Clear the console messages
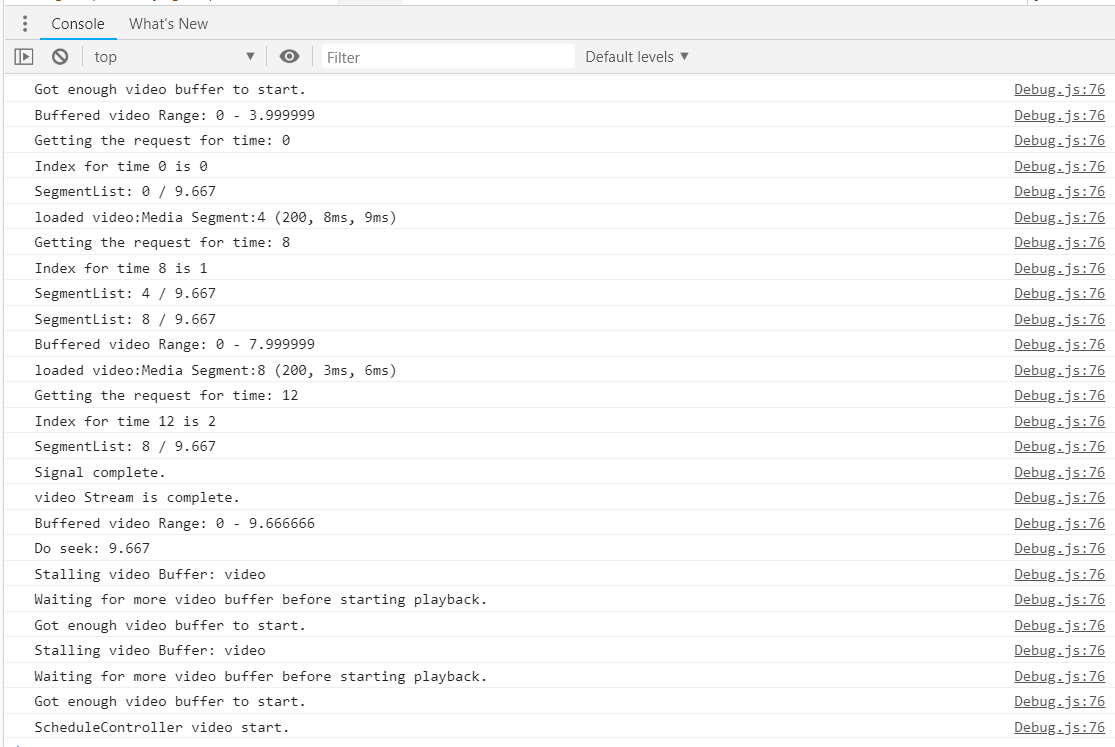 tap(59, 56)
